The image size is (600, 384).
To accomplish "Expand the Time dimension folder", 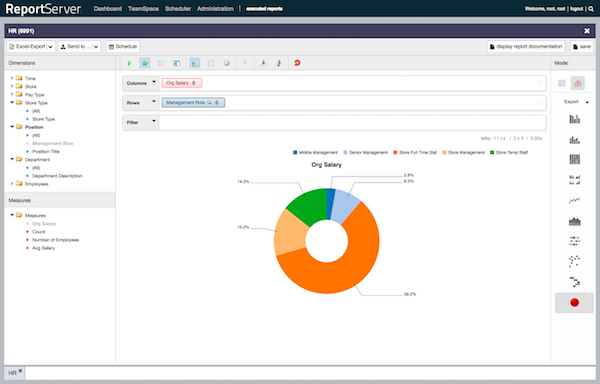I will (x=12, y=78).
